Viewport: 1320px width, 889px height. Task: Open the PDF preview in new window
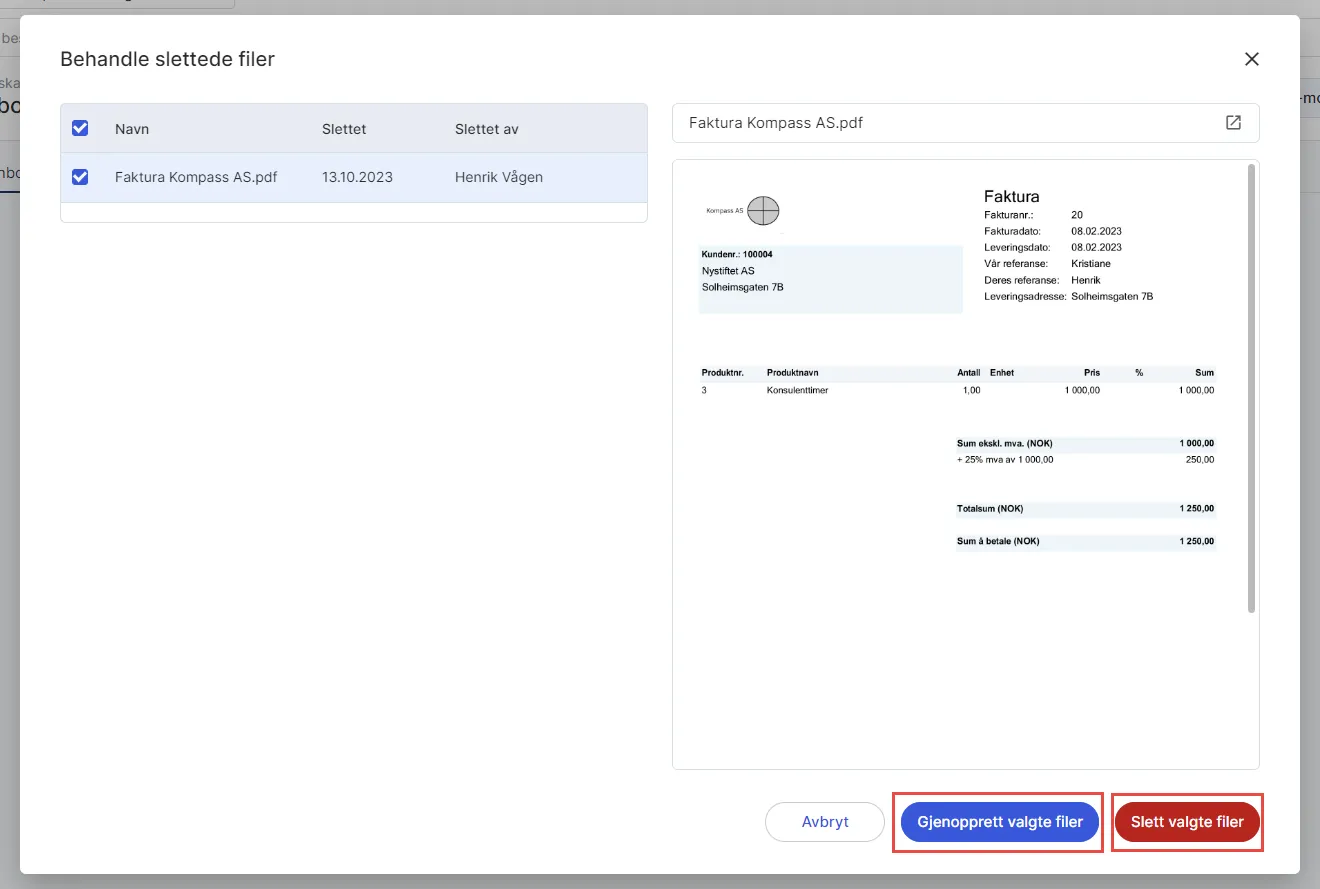pyautogui.click(x=1233, y=123)
